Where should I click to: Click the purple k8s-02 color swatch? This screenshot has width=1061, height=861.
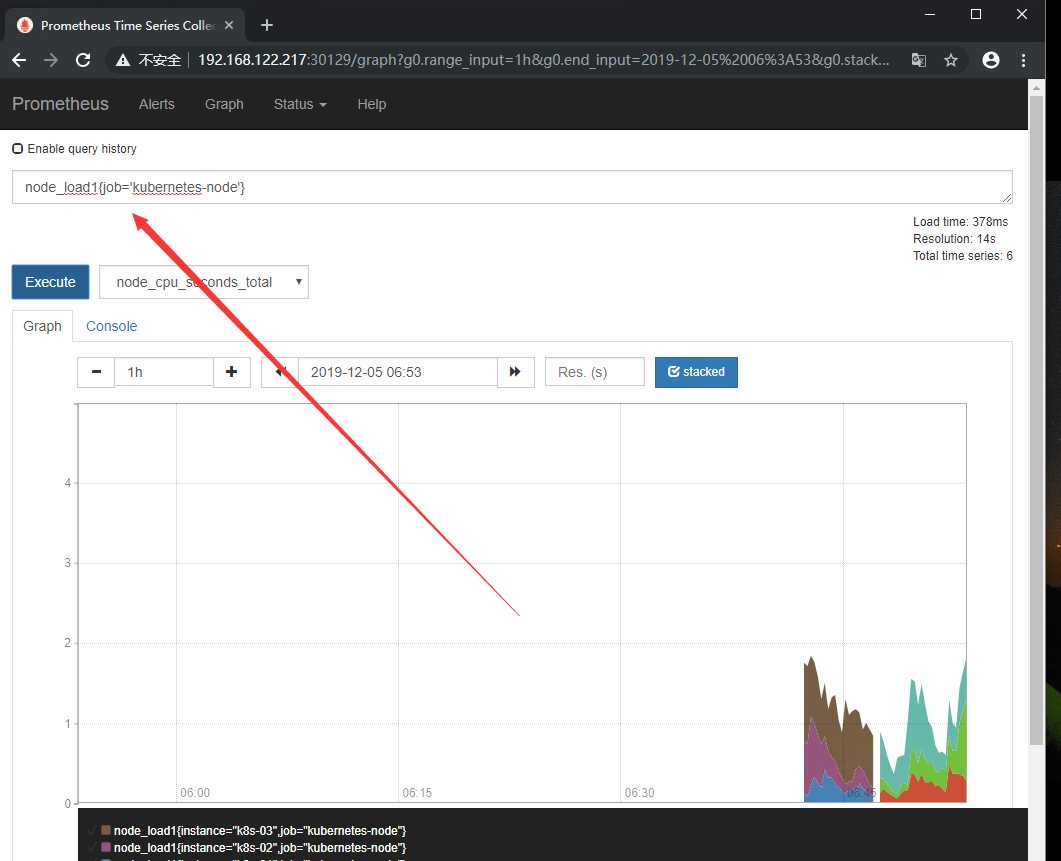point(106,847)
